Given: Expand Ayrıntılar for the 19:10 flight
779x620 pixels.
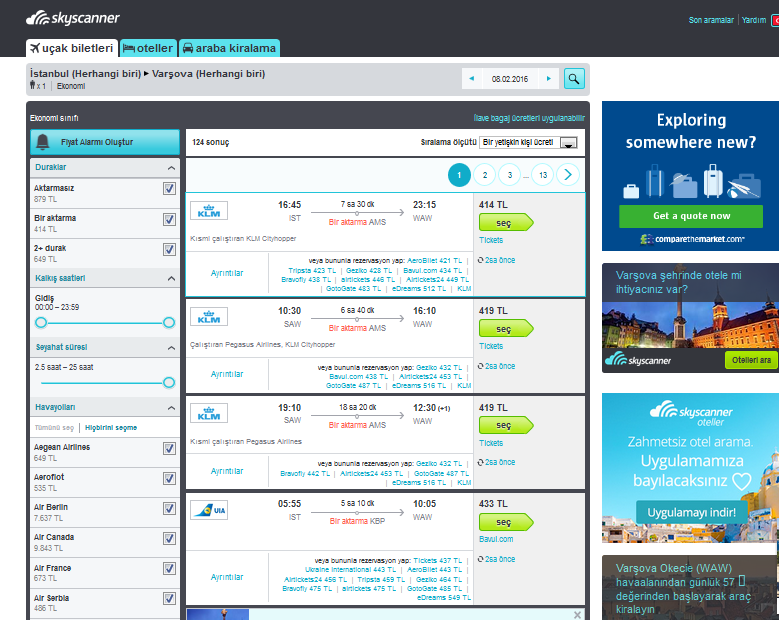Looking at the screenshot, I should 227,471.
